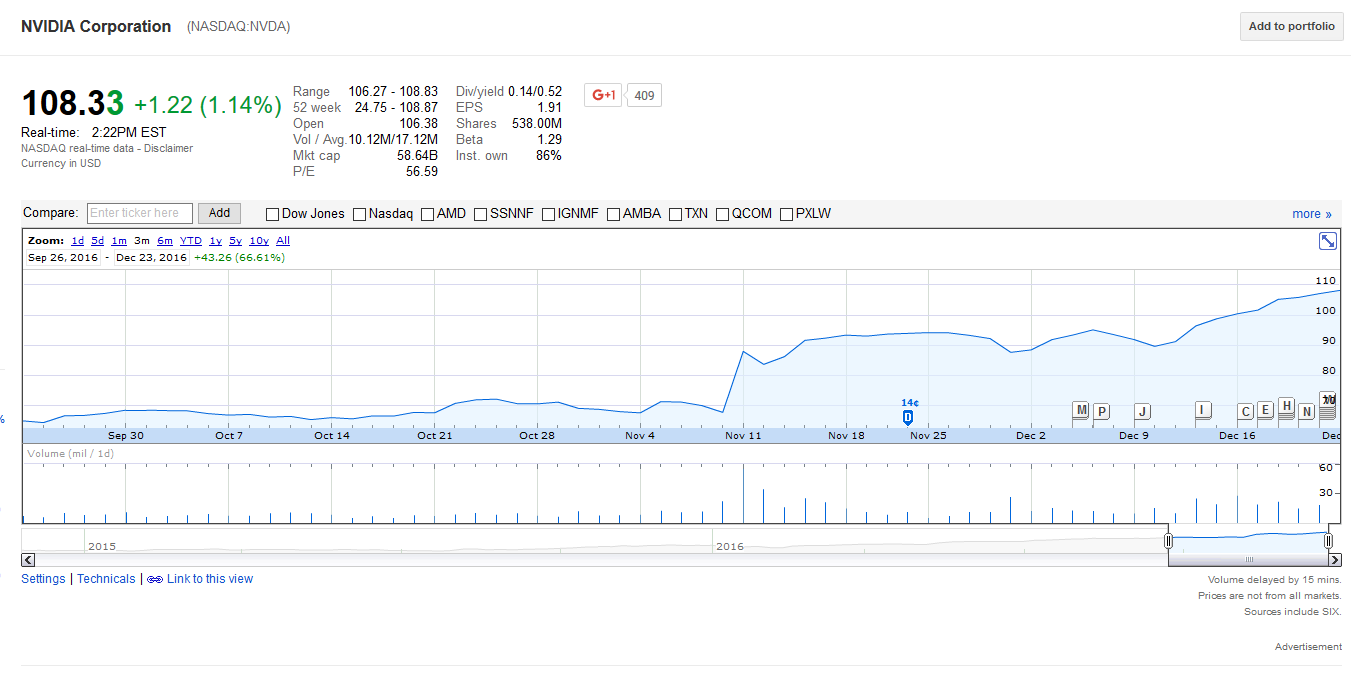Click the chain icon beside Link to this view
Image resolution: width=1351 pixels, height=674 pixels.
coord(155,579)
